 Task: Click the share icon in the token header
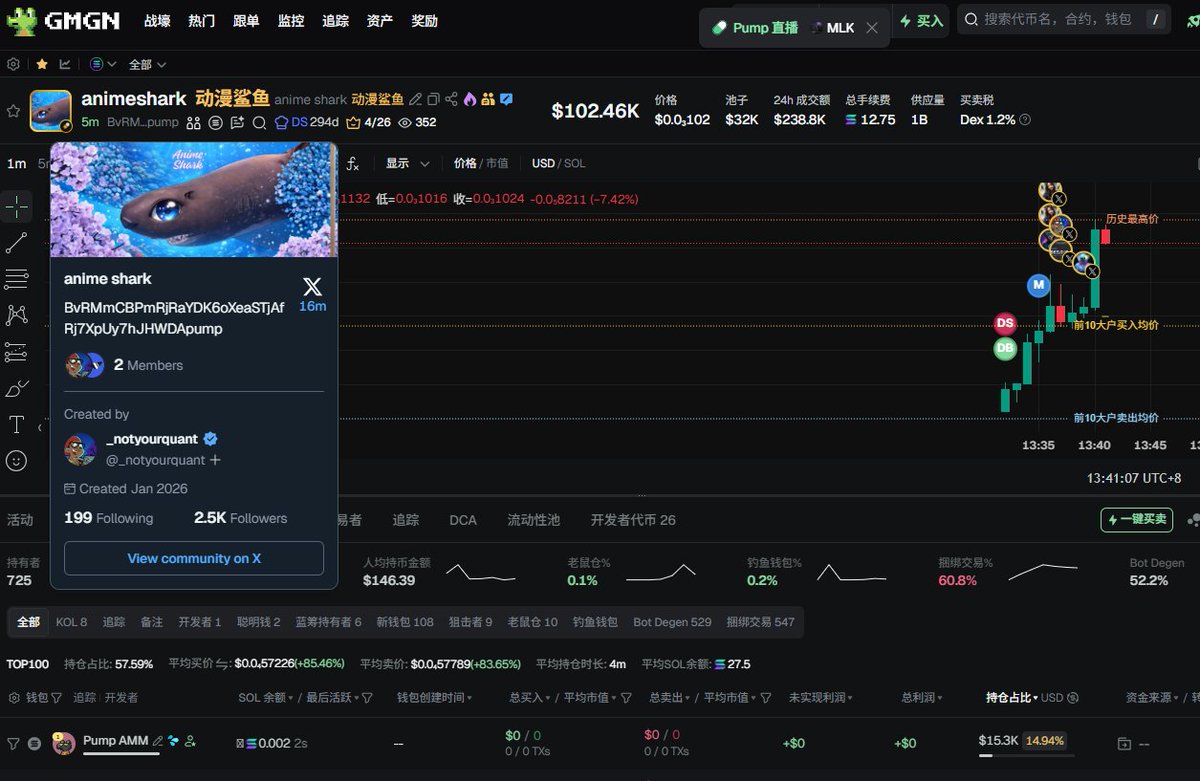(451, 99)
